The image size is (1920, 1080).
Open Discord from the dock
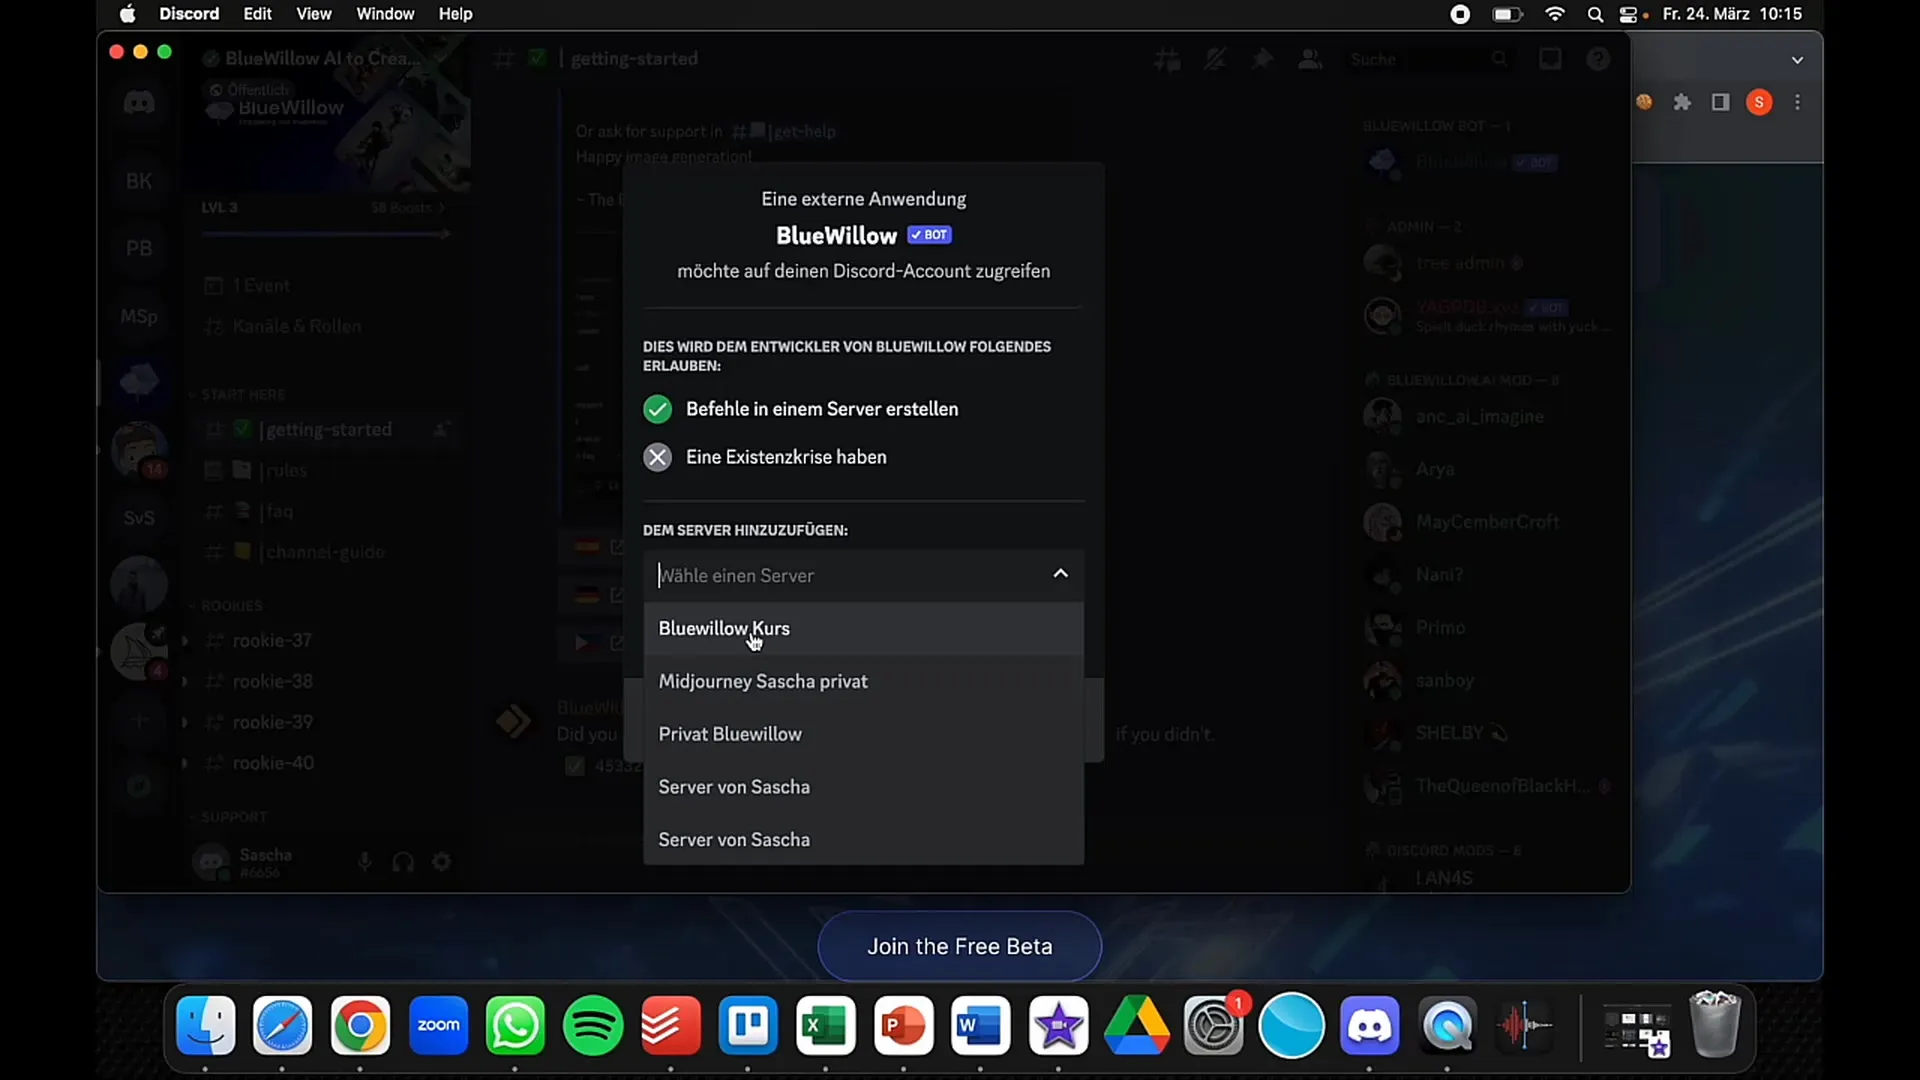[1369, 1026]
